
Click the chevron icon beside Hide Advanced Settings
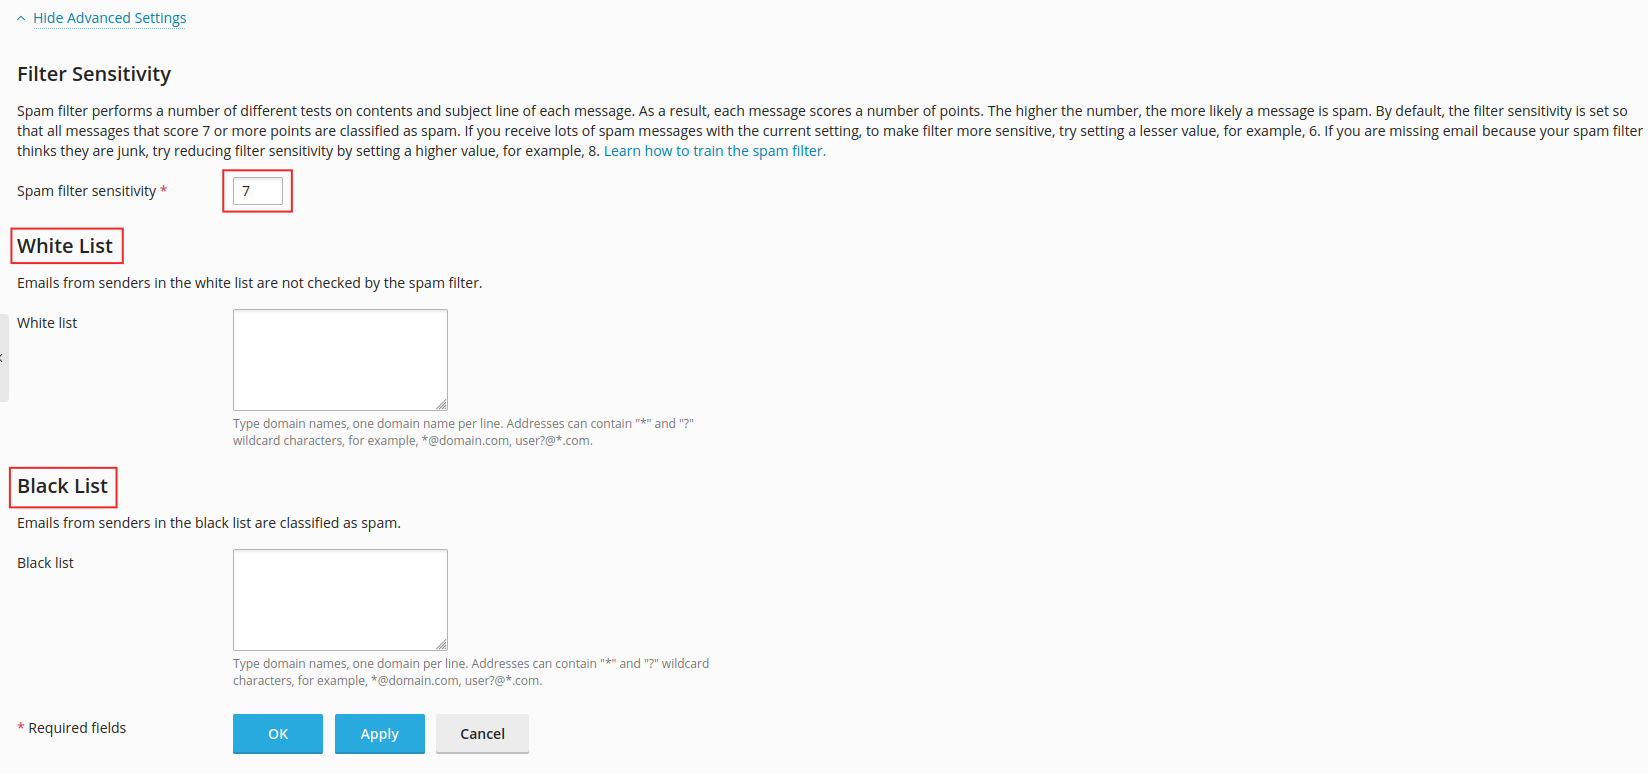click(x=21, y=19)
